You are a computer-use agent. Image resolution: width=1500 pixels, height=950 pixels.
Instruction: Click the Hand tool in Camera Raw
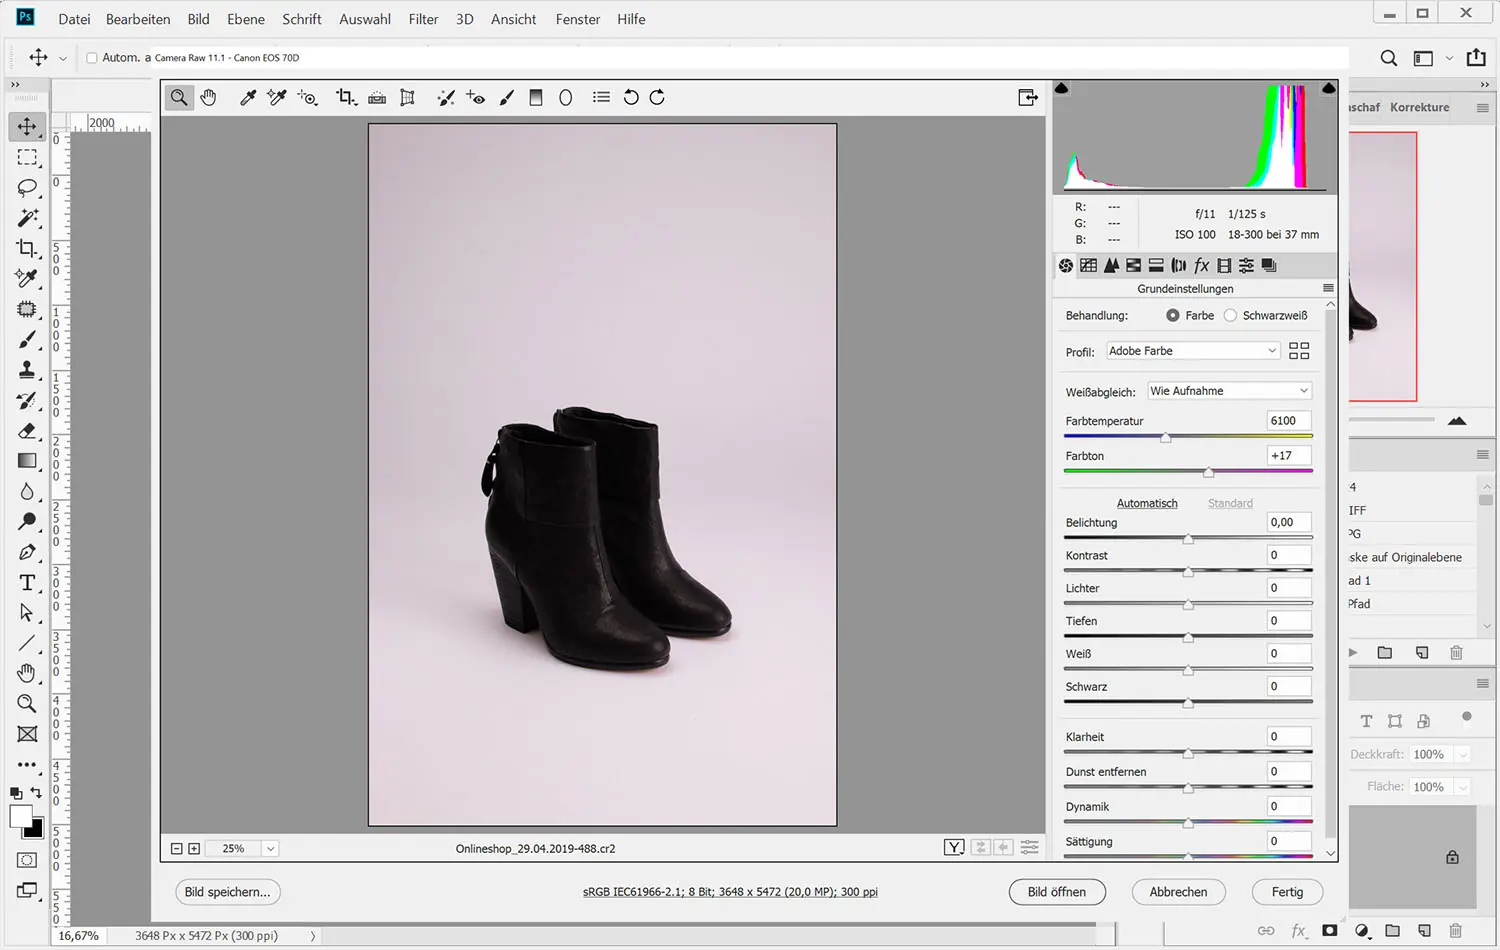[208, 97]
